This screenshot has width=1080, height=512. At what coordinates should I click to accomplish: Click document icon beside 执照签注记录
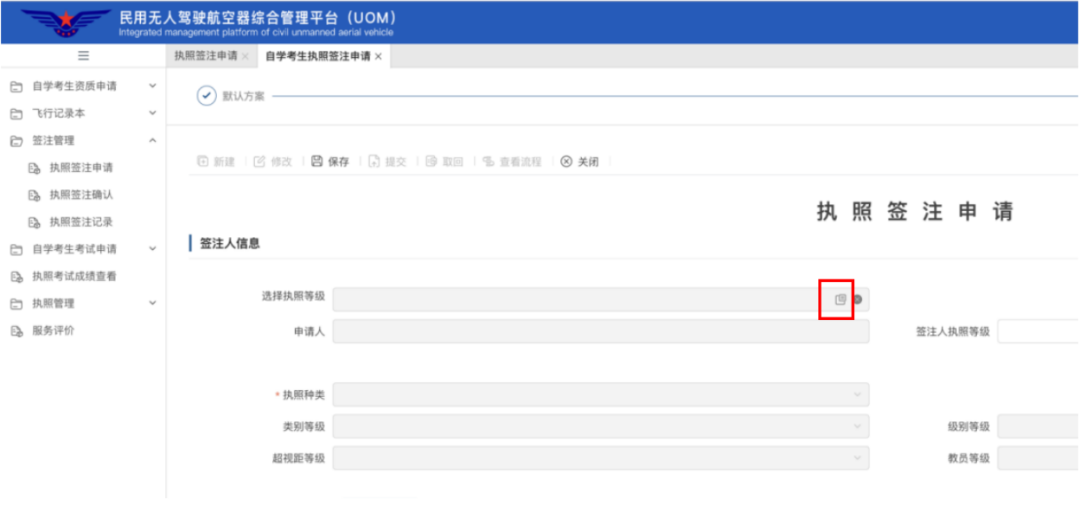[34, 223]
